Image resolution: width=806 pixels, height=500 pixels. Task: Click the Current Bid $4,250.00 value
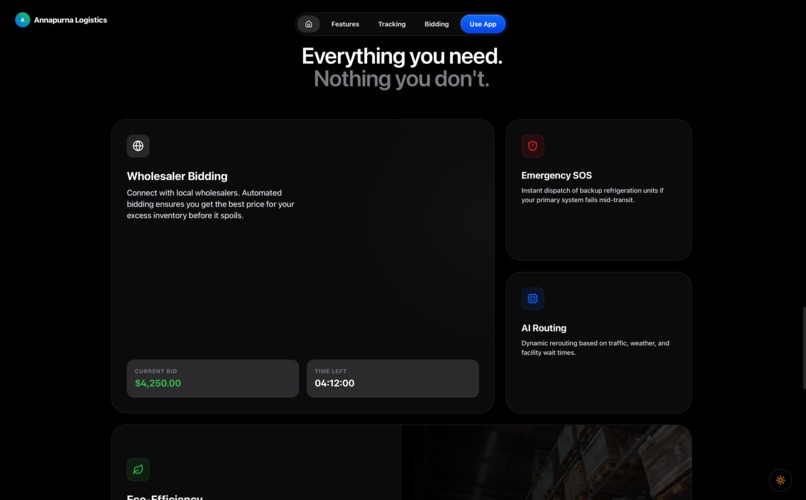point(158,383)
